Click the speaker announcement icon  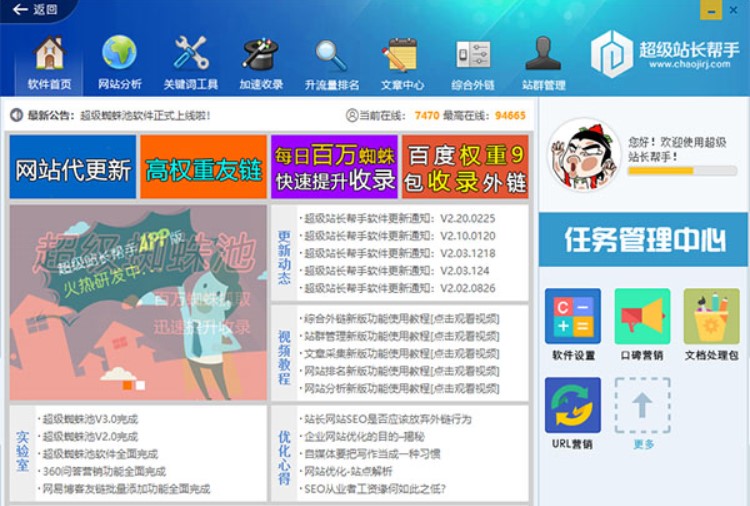(17, 115)
